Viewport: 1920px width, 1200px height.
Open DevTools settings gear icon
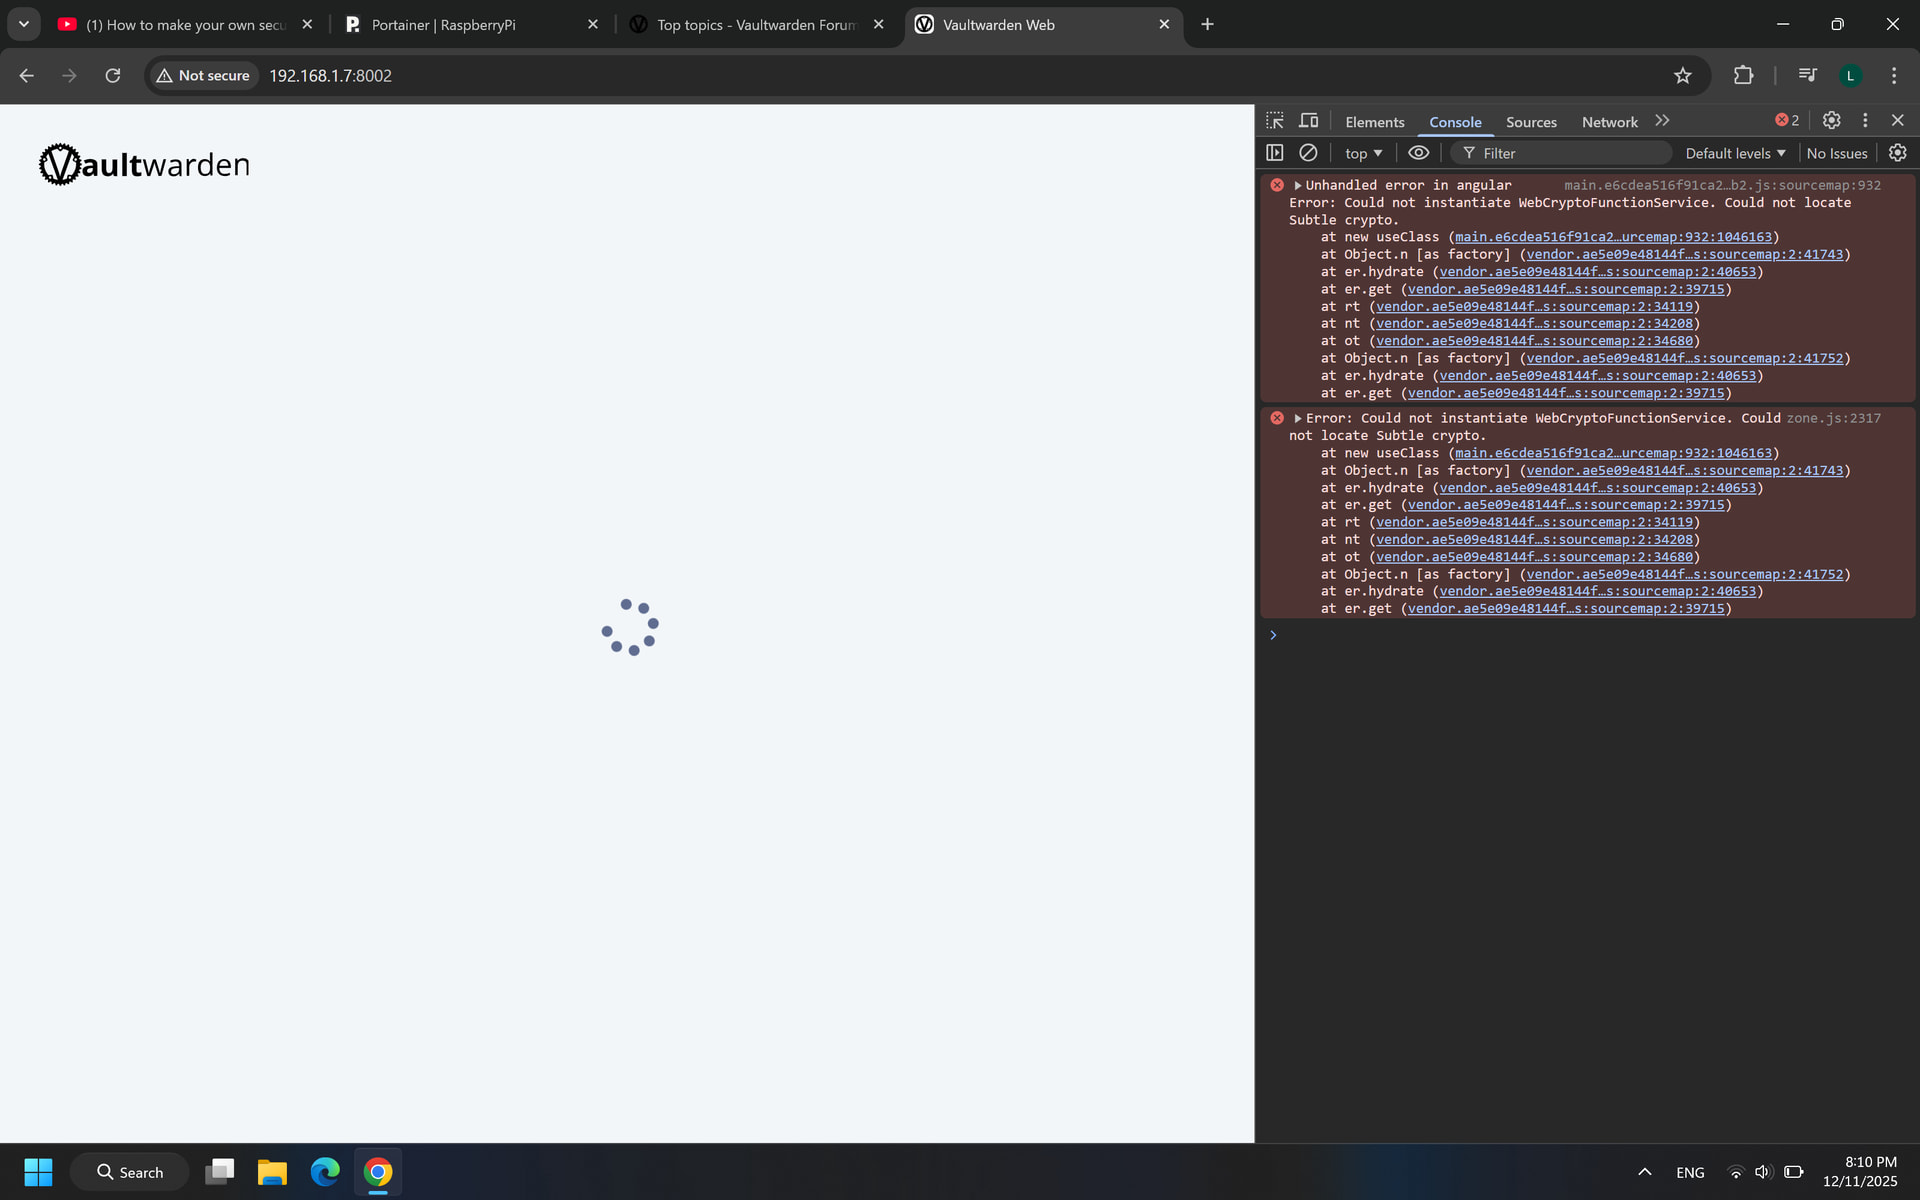pyautogui.click(x=1831, y=120)
